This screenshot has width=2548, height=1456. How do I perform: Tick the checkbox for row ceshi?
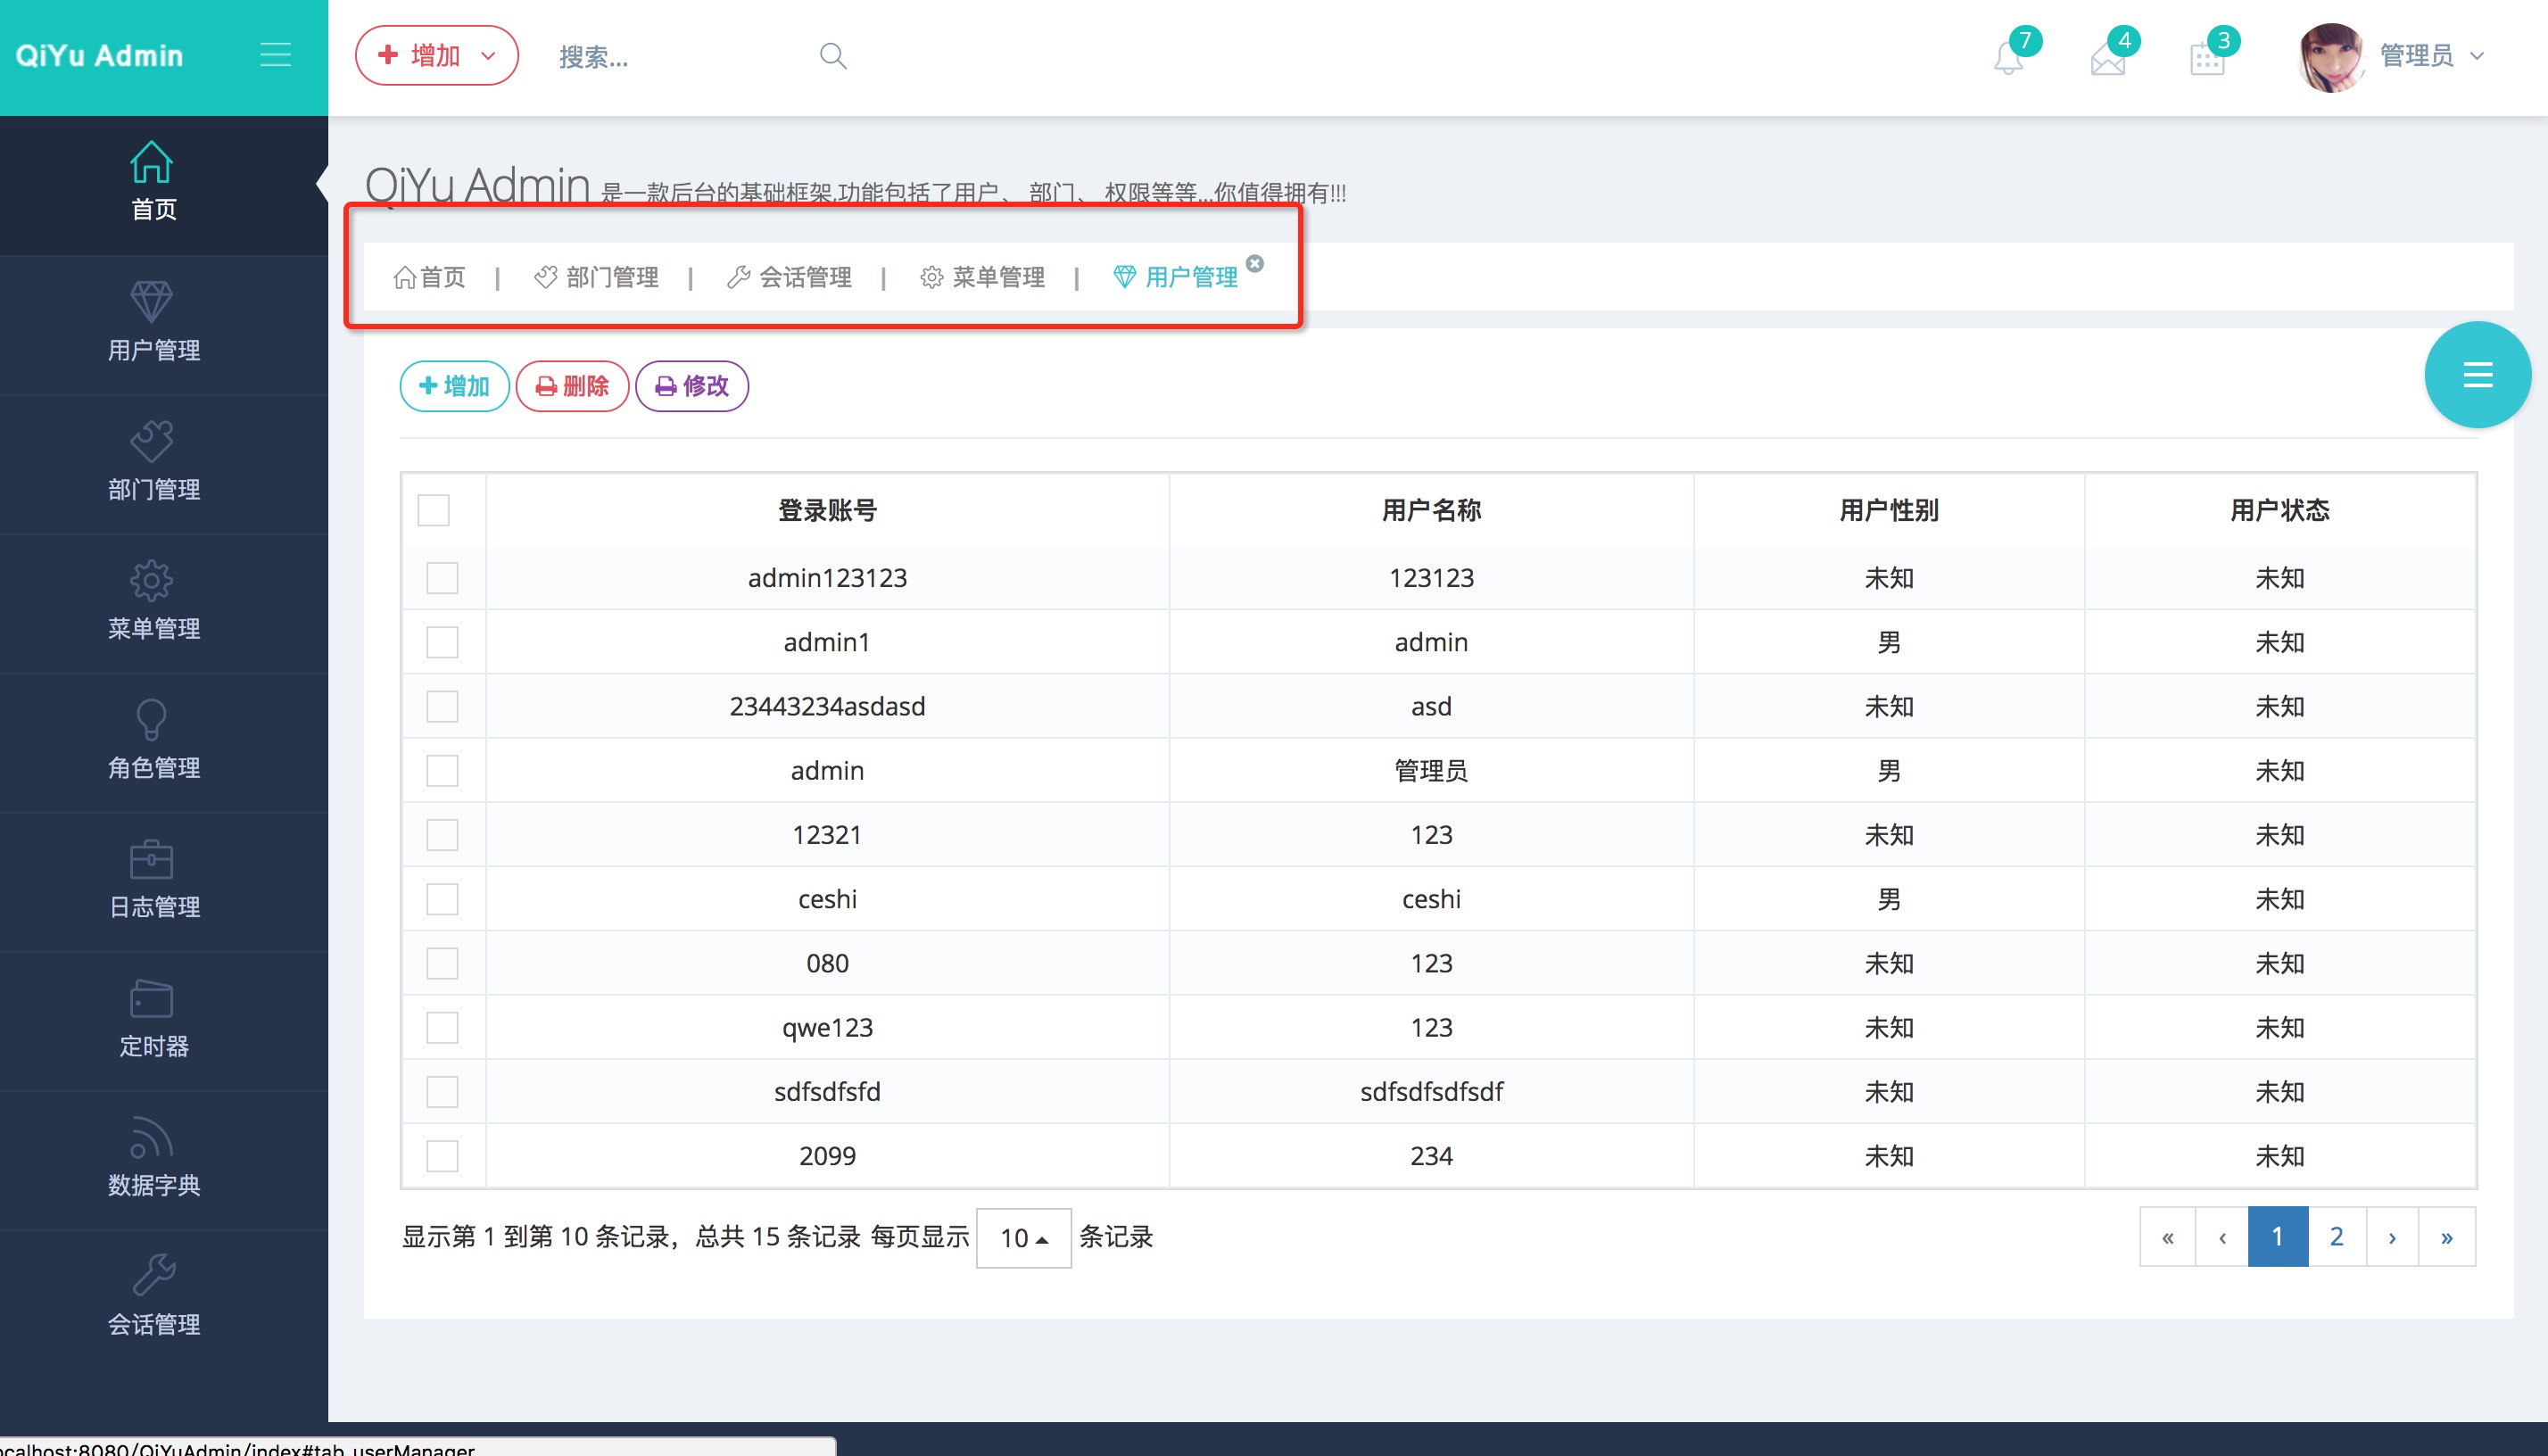pos(442,899)
